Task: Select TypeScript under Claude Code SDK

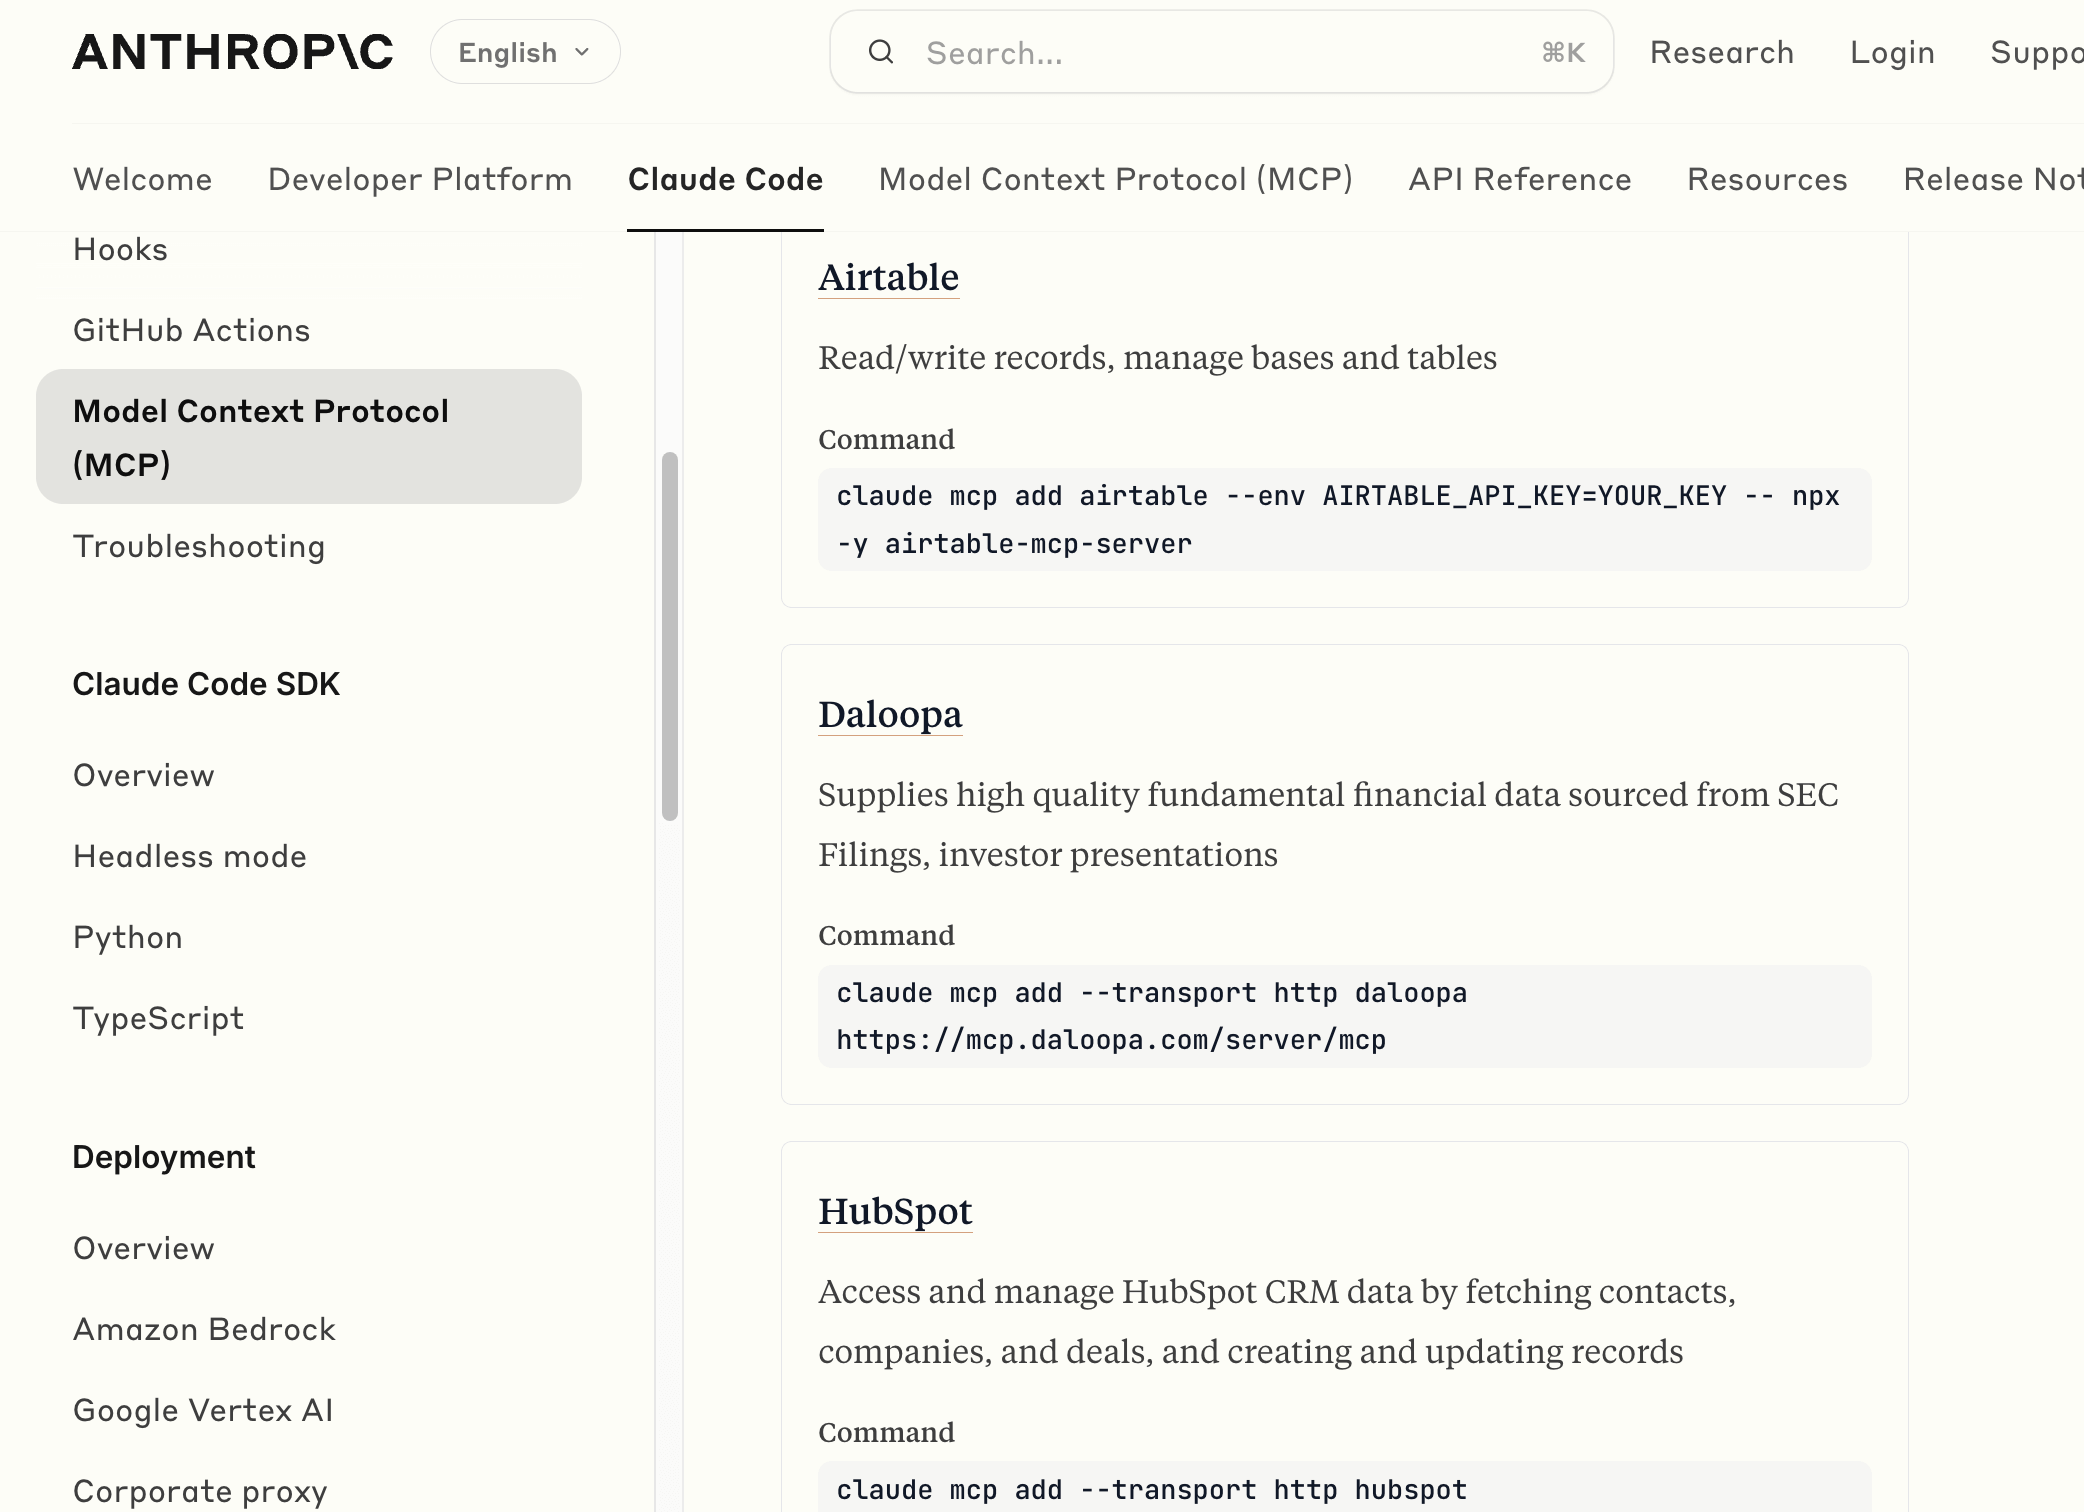Action: point(158,1018)
